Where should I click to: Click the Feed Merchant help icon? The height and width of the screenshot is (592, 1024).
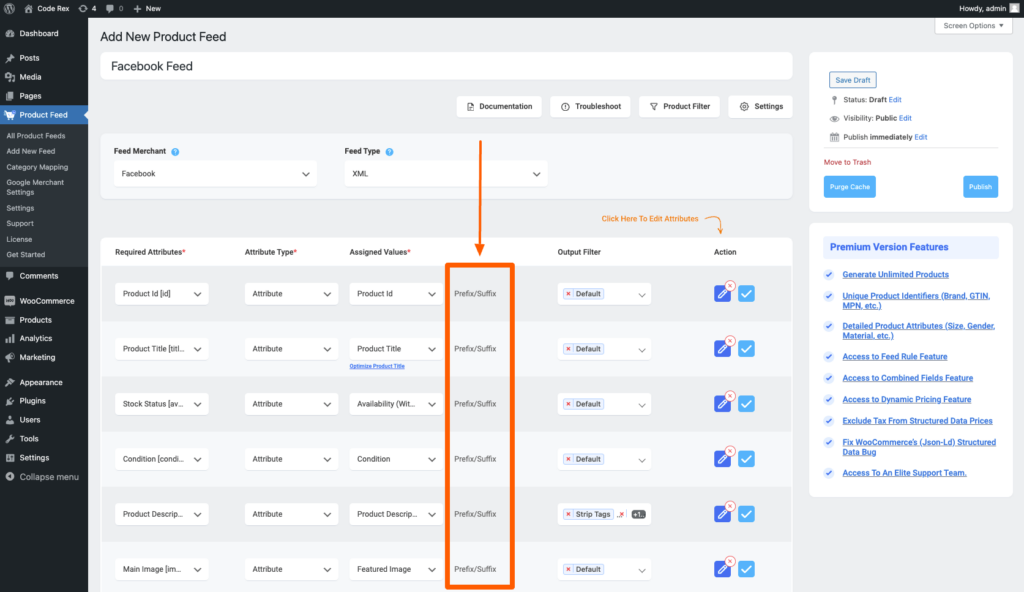click(x=175, y=152)
